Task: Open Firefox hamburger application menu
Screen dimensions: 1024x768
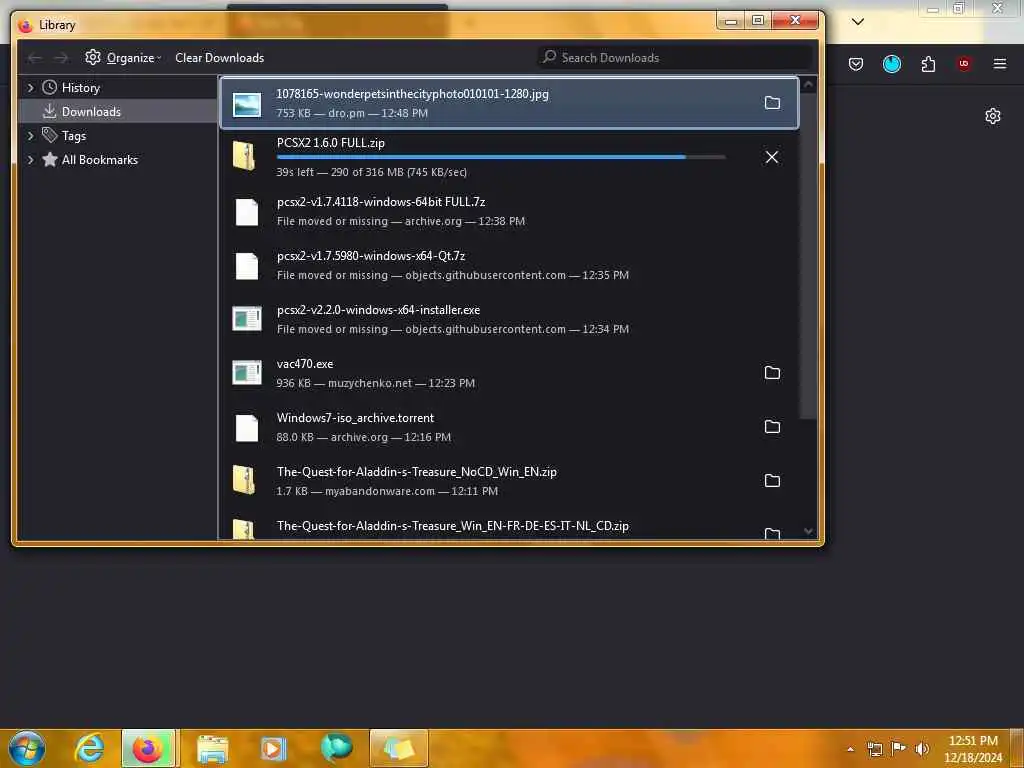Action: click(x=1000, y=64)
